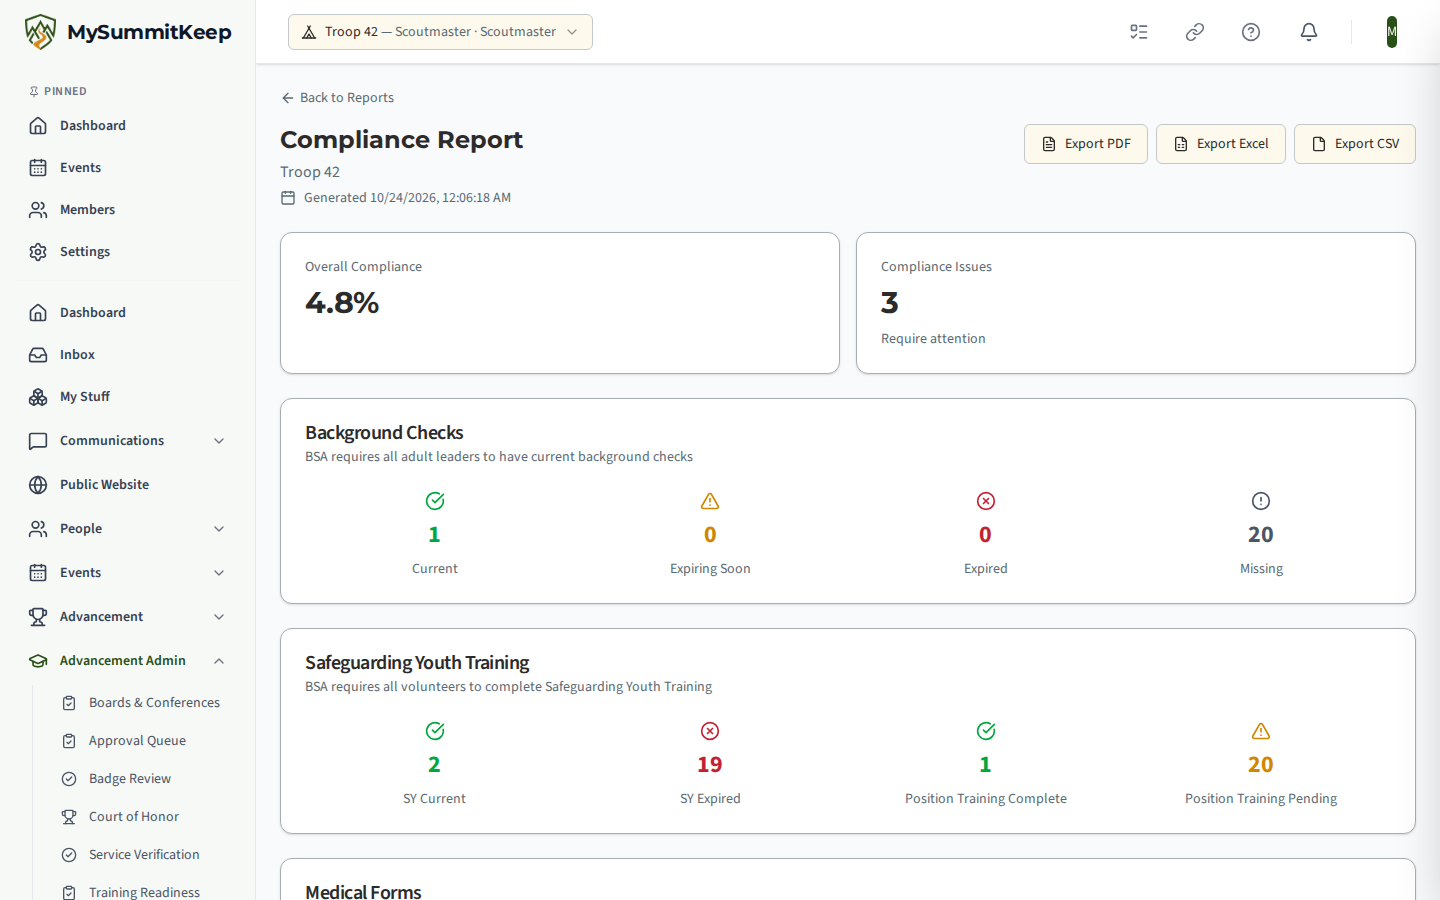Click the Expired background checks X icon
This screenshot has height=900, width=1440.
[x=986, y=501]
